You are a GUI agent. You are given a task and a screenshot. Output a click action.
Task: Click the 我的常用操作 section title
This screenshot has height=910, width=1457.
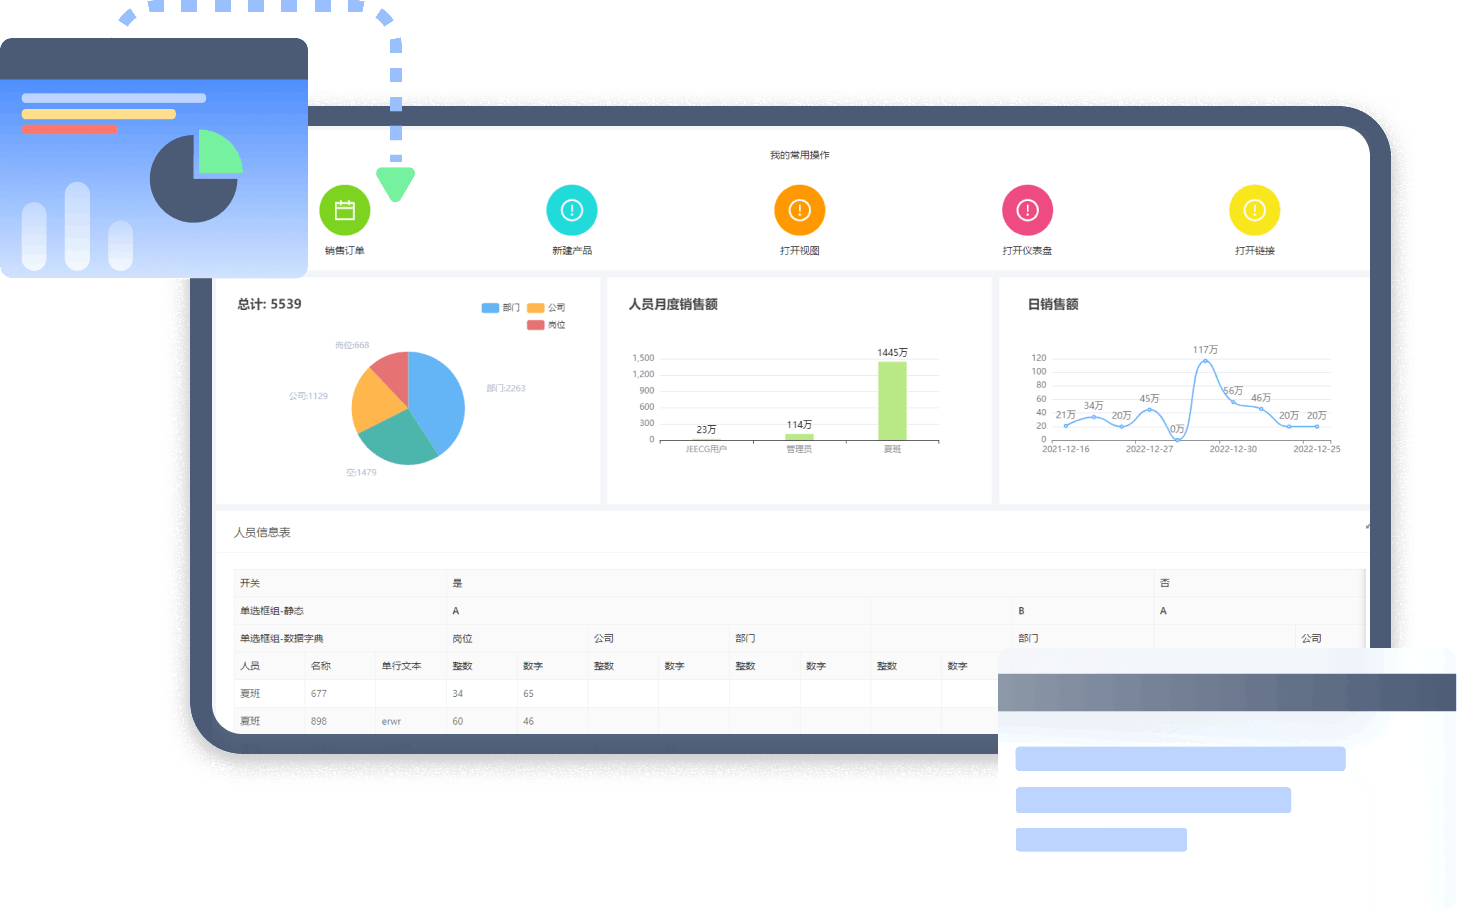point(799,155)
